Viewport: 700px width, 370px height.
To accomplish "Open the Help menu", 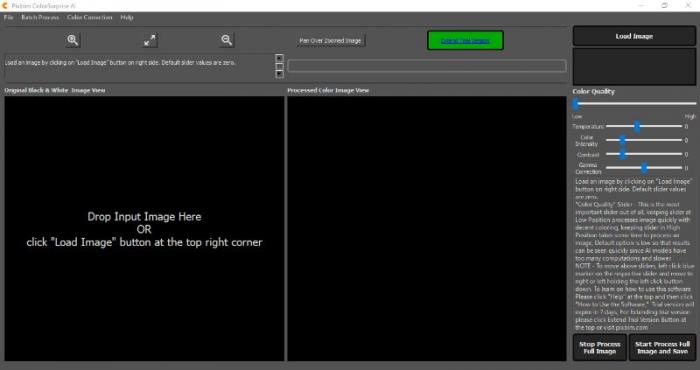I will coord(127,17).
